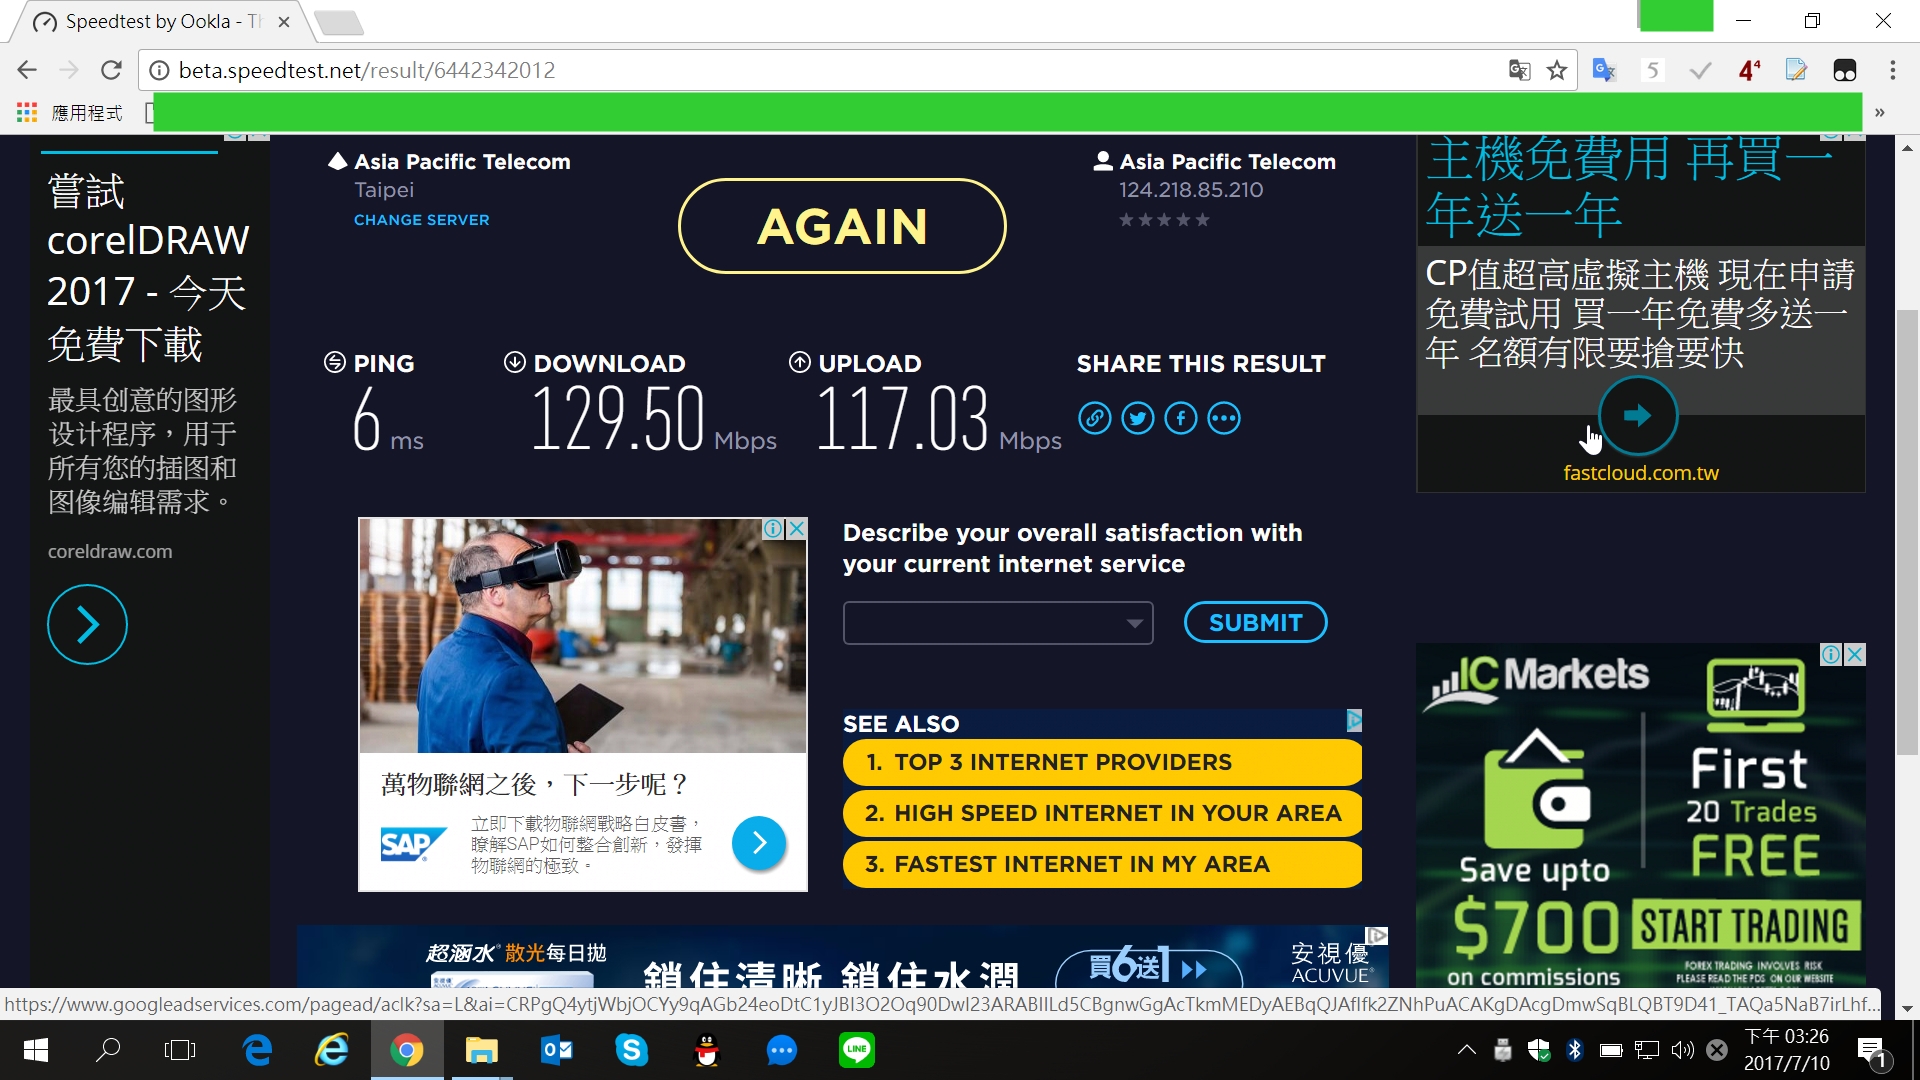Show hidden bookmarks overflow chevron
This screenshot has height=1080, width=1920.
tap(1880, 113)
